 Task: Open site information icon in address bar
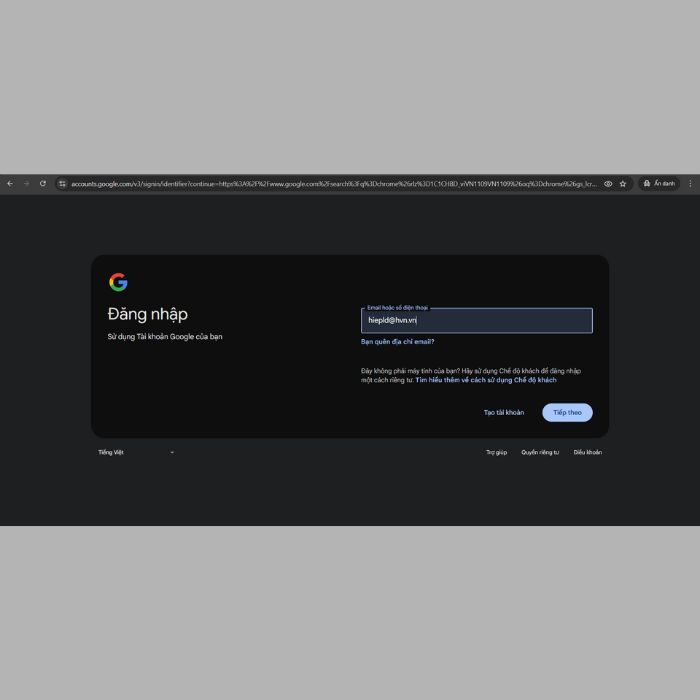pyautogui.click(x=62, y=183)
